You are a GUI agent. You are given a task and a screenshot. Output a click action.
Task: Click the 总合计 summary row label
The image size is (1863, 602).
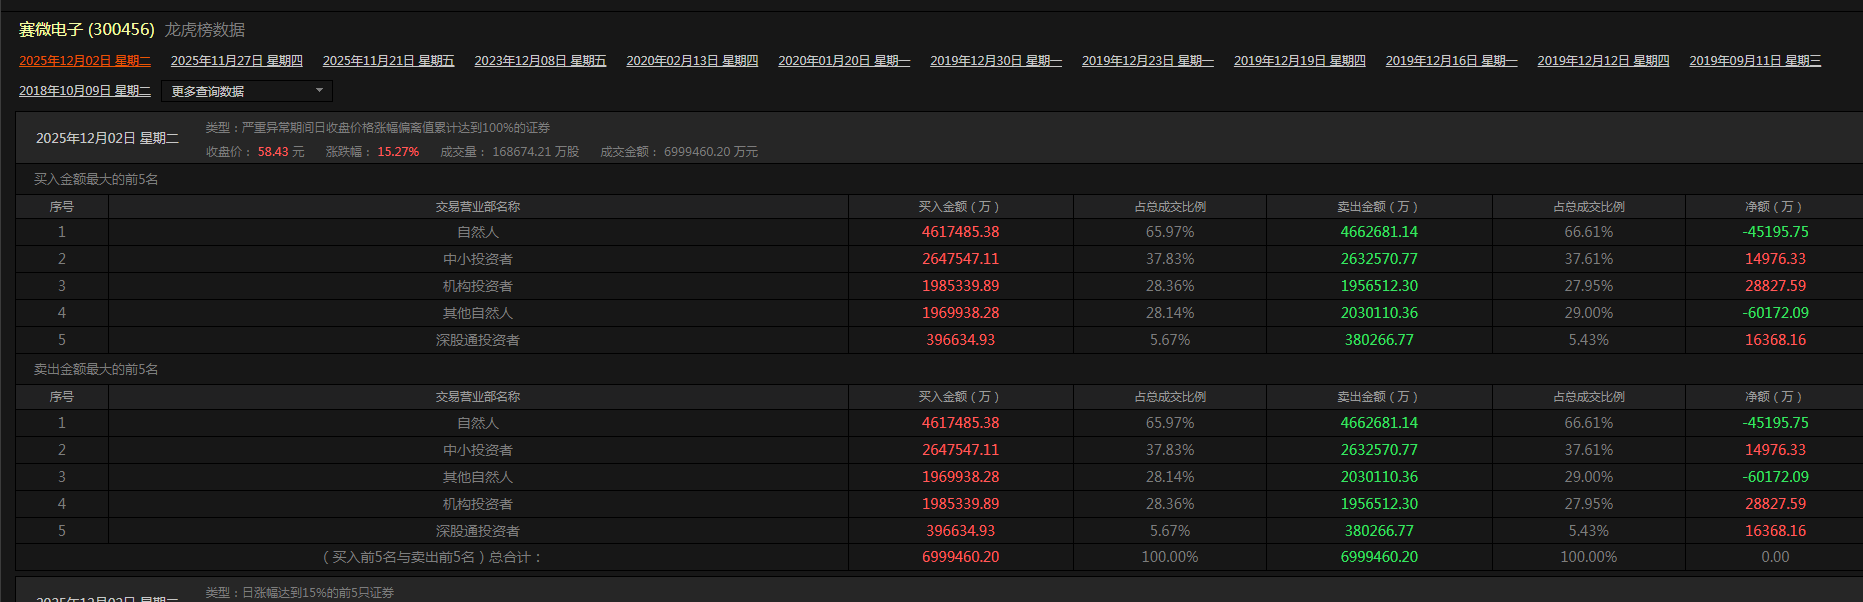(432, 557)
